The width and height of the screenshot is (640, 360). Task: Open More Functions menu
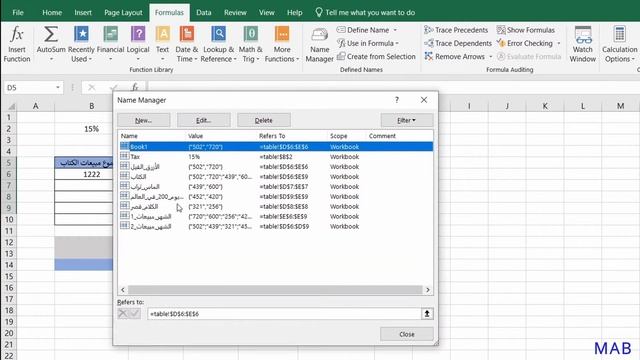coord(282,44)
